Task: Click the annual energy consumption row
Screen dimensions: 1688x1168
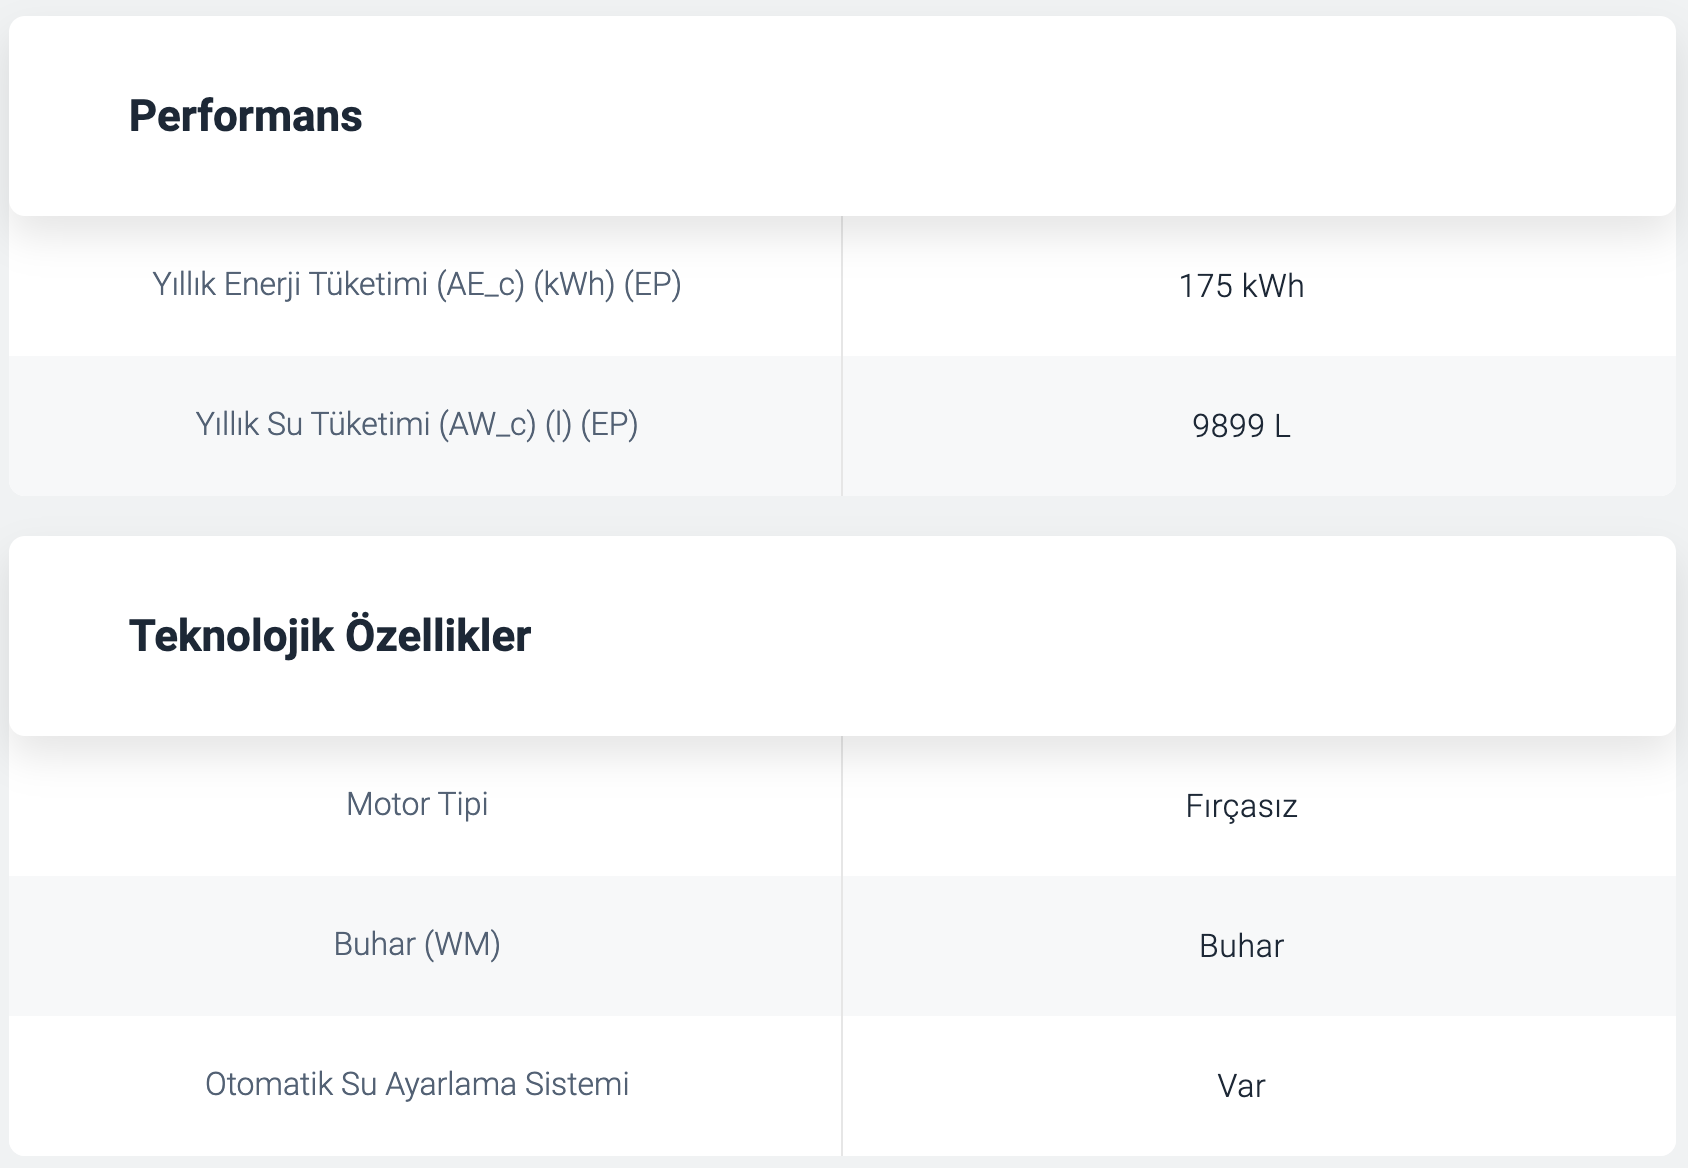Action: pyautogui.click(x=842, y=286)
